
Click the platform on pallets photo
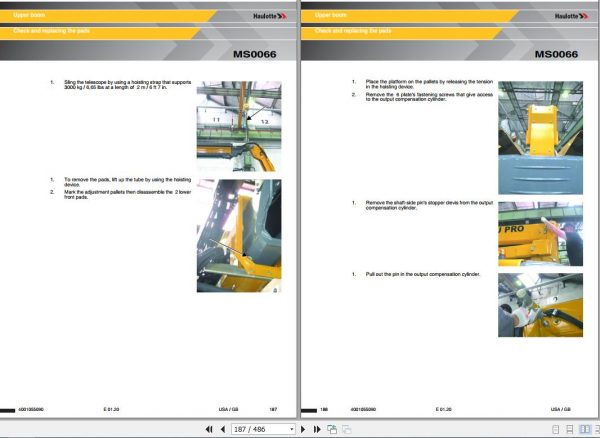tap(540, 138)
